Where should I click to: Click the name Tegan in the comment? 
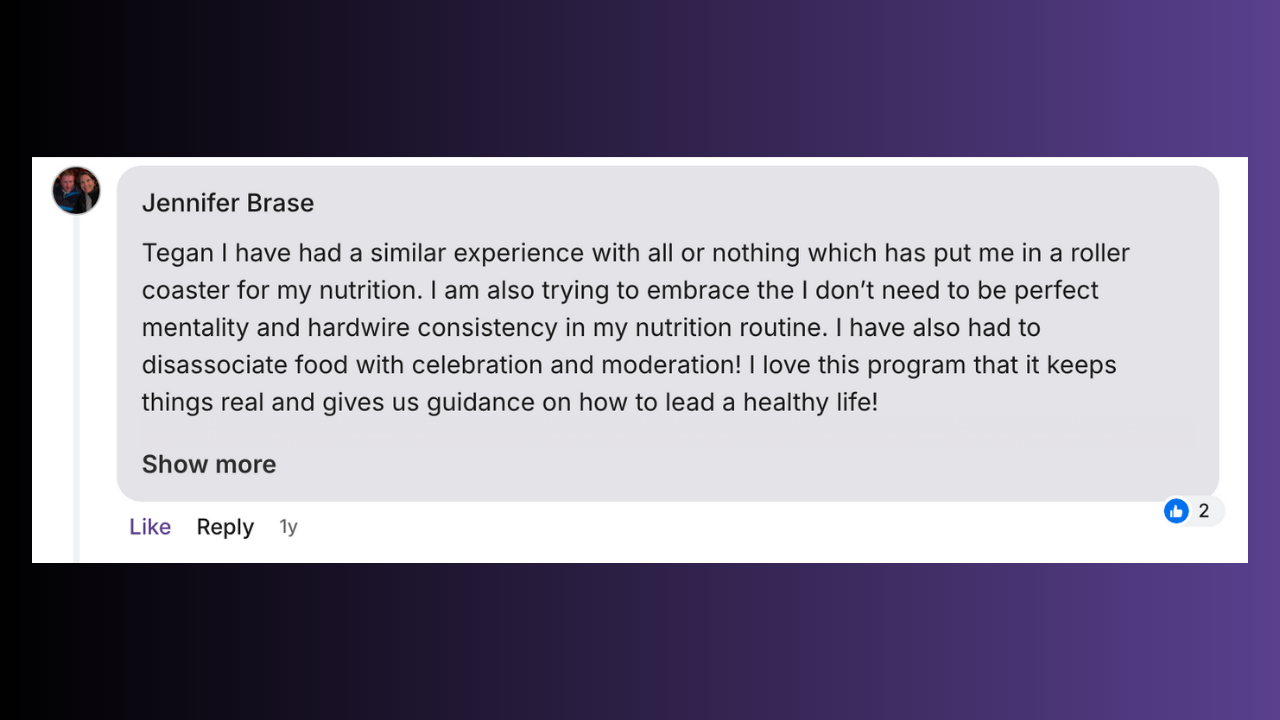[x=178, y=253]
